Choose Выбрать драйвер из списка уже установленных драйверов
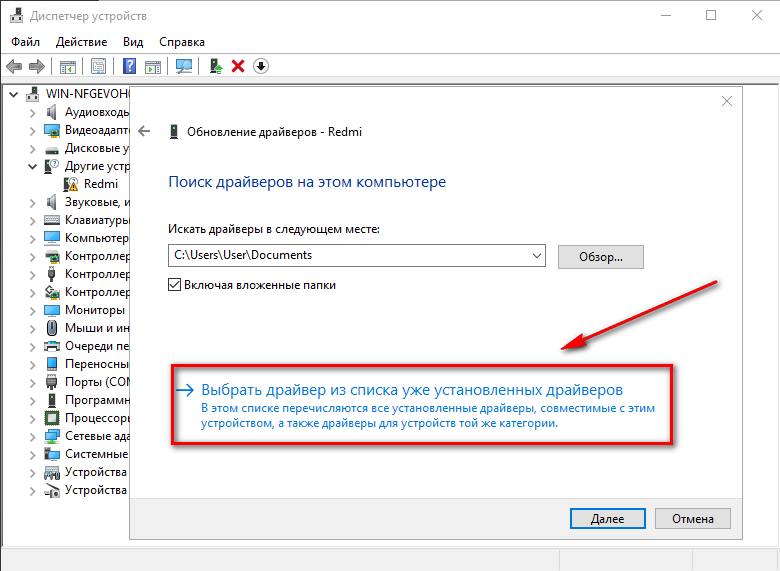780x571 pixels. (412, 390)
